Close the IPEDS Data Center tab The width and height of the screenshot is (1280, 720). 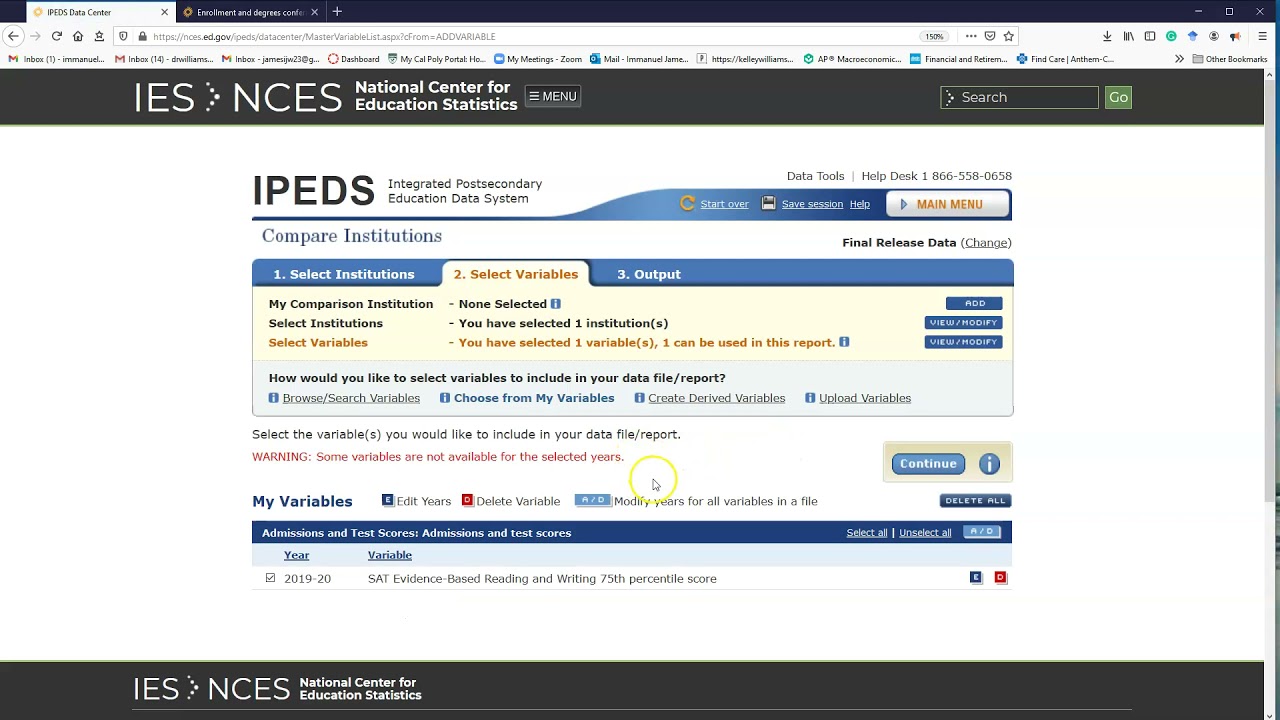(x=165, y=12)
